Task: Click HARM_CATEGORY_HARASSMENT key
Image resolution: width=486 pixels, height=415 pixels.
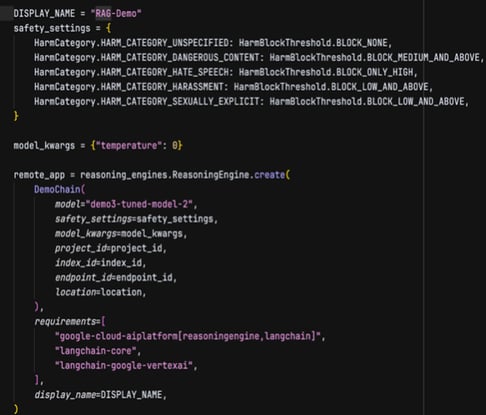Action: click(162, 87)
